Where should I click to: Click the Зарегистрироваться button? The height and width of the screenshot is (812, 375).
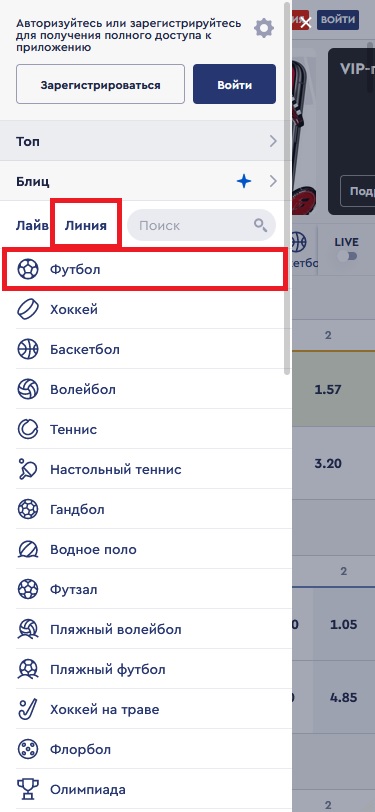tap(100, 84)
